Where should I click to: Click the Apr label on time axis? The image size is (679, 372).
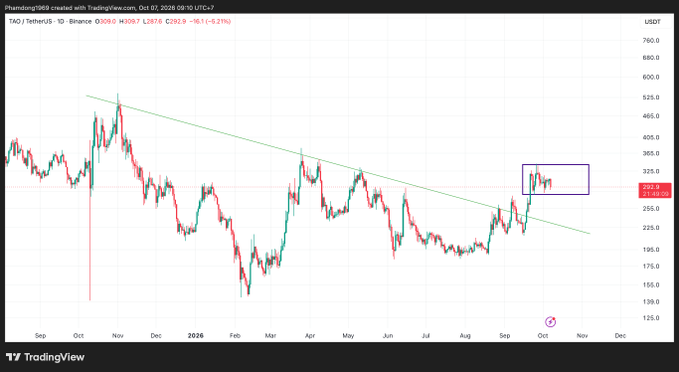[x=310, y=336]
